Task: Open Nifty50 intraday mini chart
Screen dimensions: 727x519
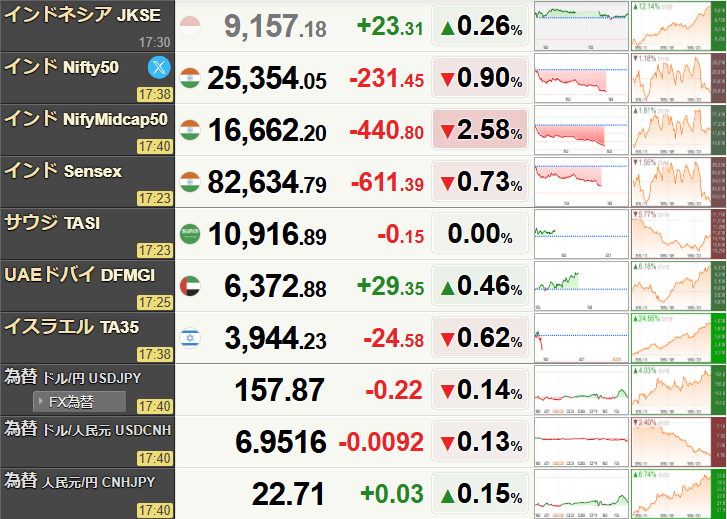Action: 581,78
